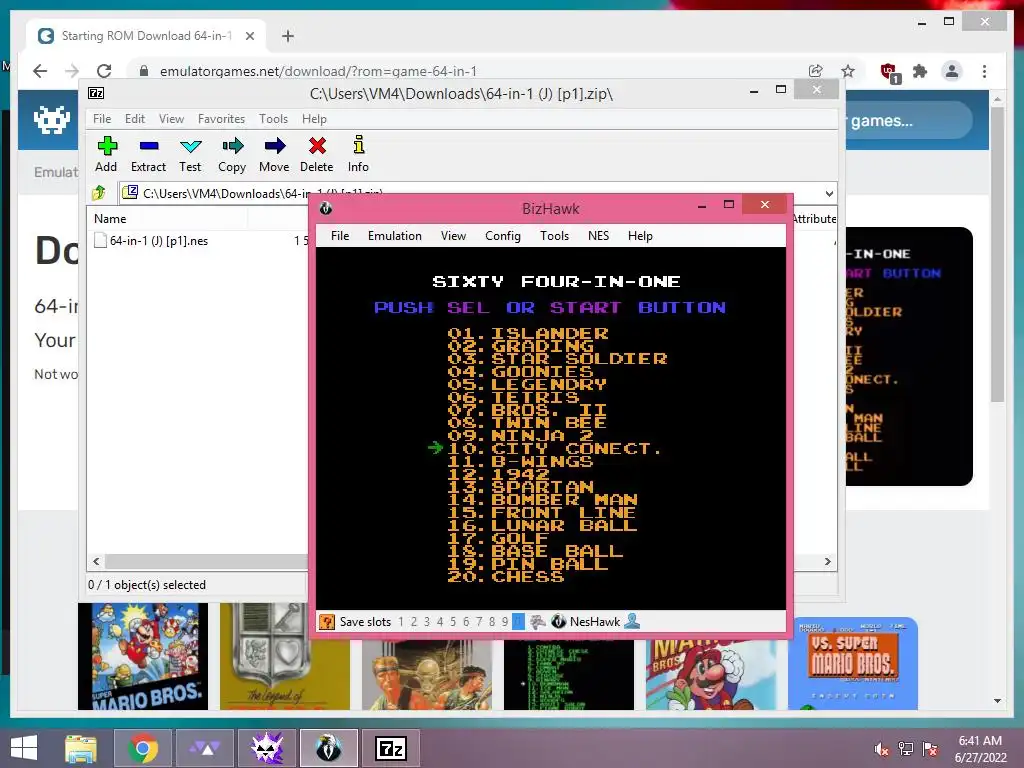Screen dimensions: 1024x768
Task: Open the Legend of Zelda thumbnail
Action: coord(285,656)
